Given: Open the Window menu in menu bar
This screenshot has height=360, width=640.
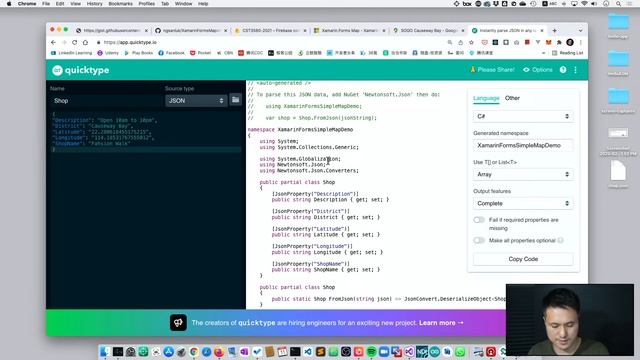Looking at the screenshot, I should pos(183,4).
